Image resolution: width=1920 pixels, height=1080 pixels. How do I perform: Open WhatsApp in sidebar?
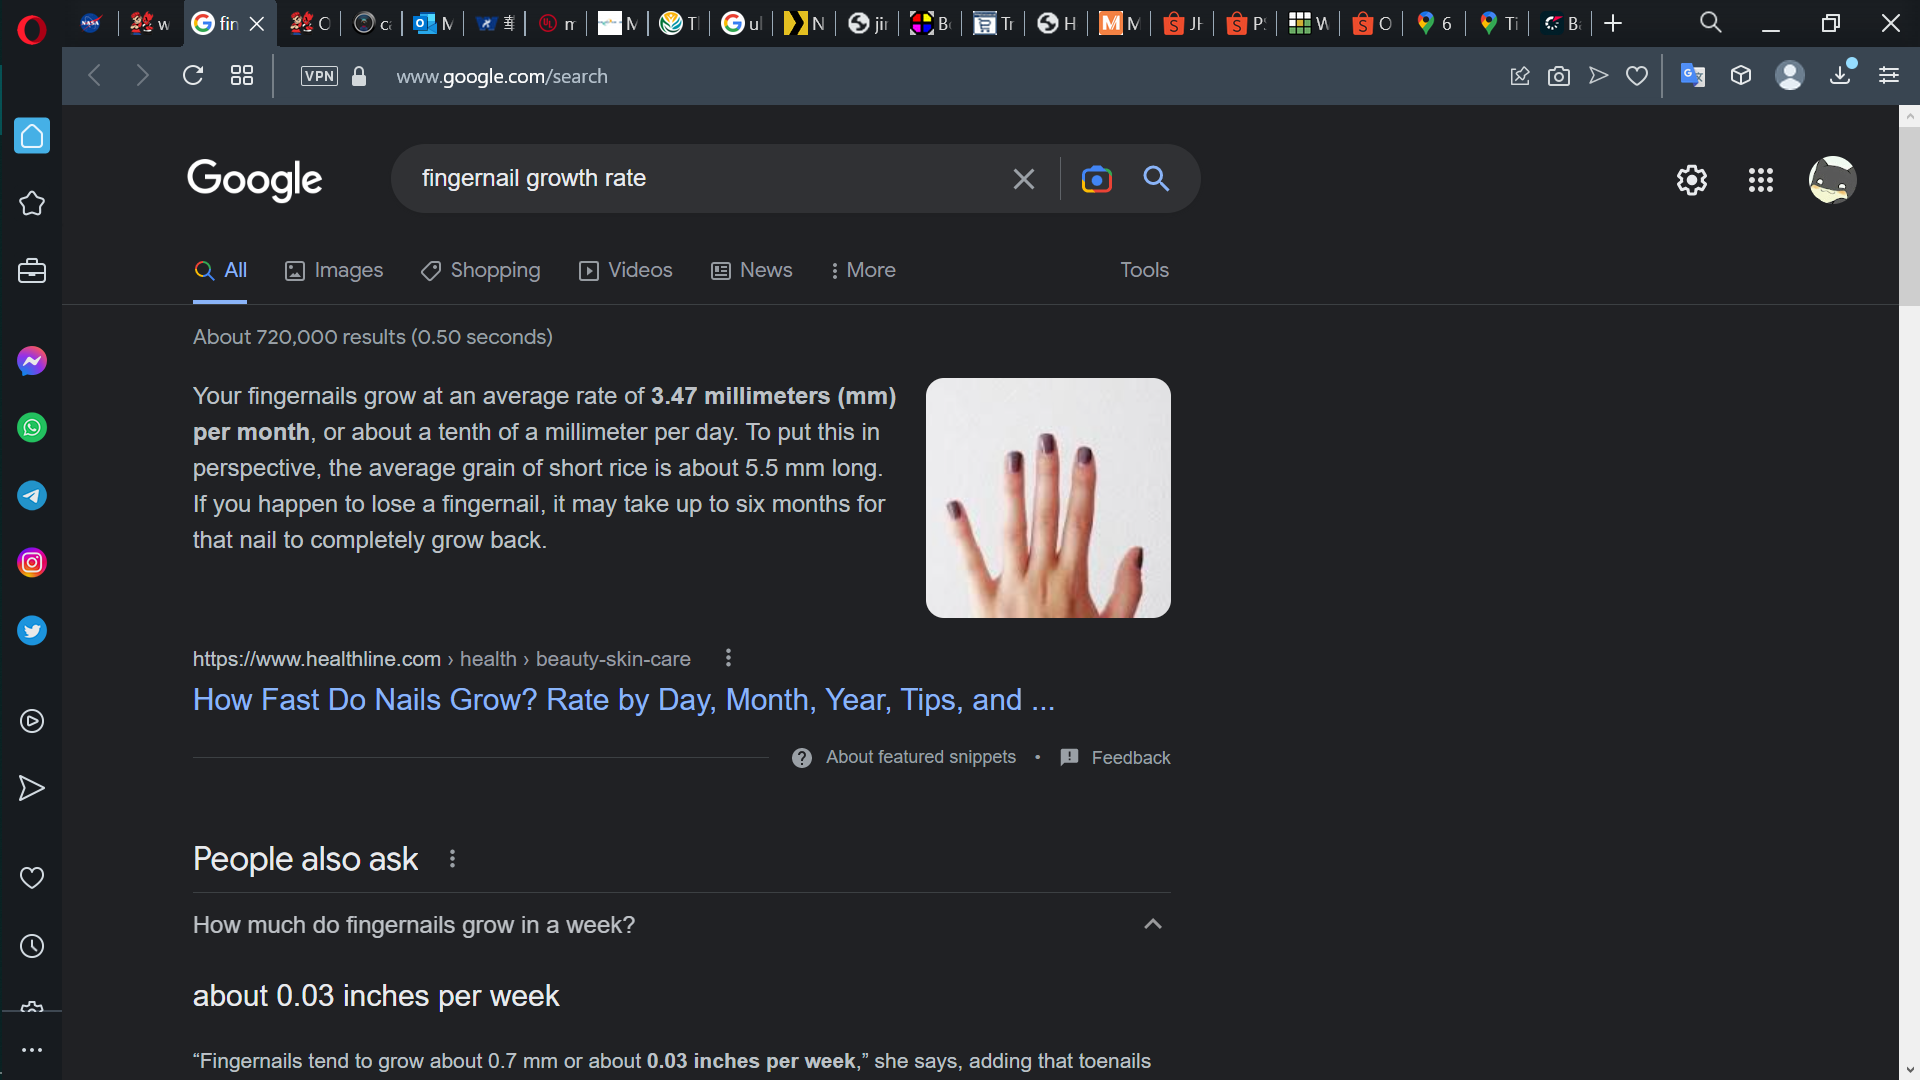[32, 428]
